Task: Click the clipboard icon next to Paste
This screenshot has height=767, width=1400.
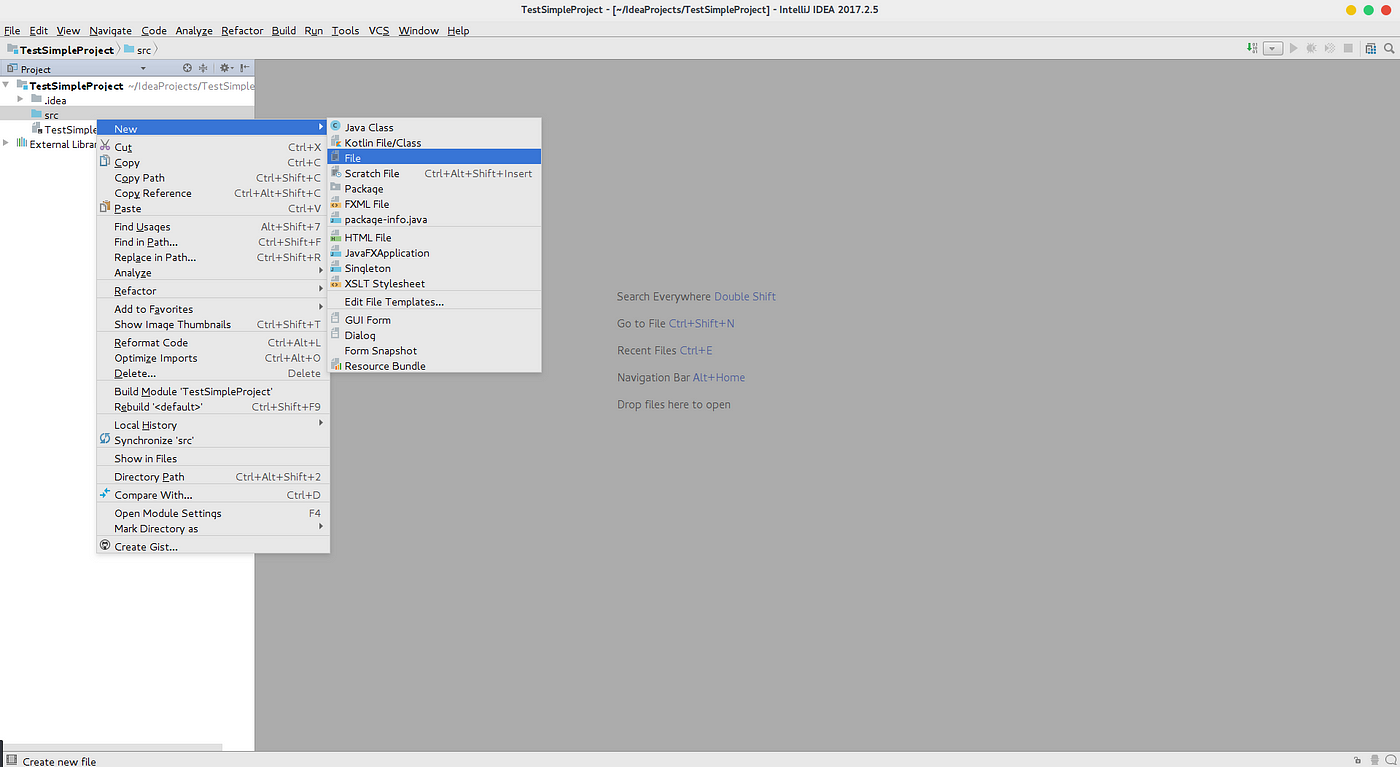Action: 104,208
